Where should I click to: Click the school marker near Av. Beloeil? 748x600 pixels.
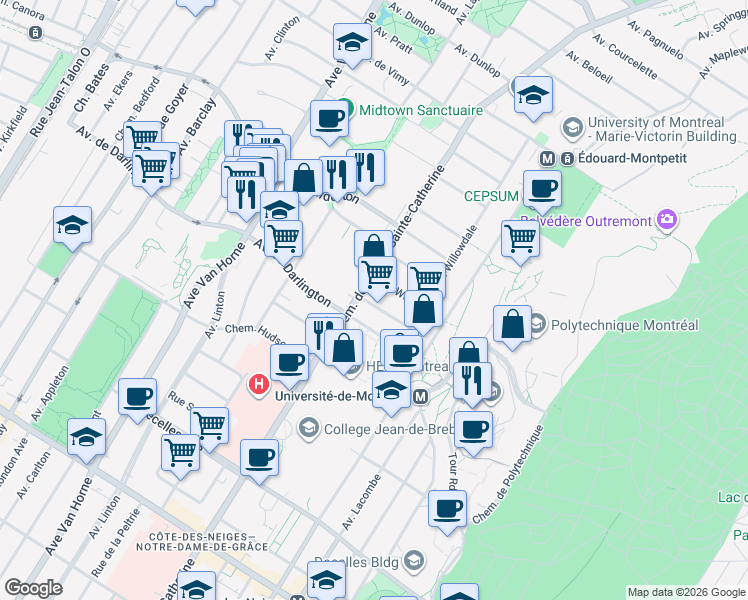(533, 95)
